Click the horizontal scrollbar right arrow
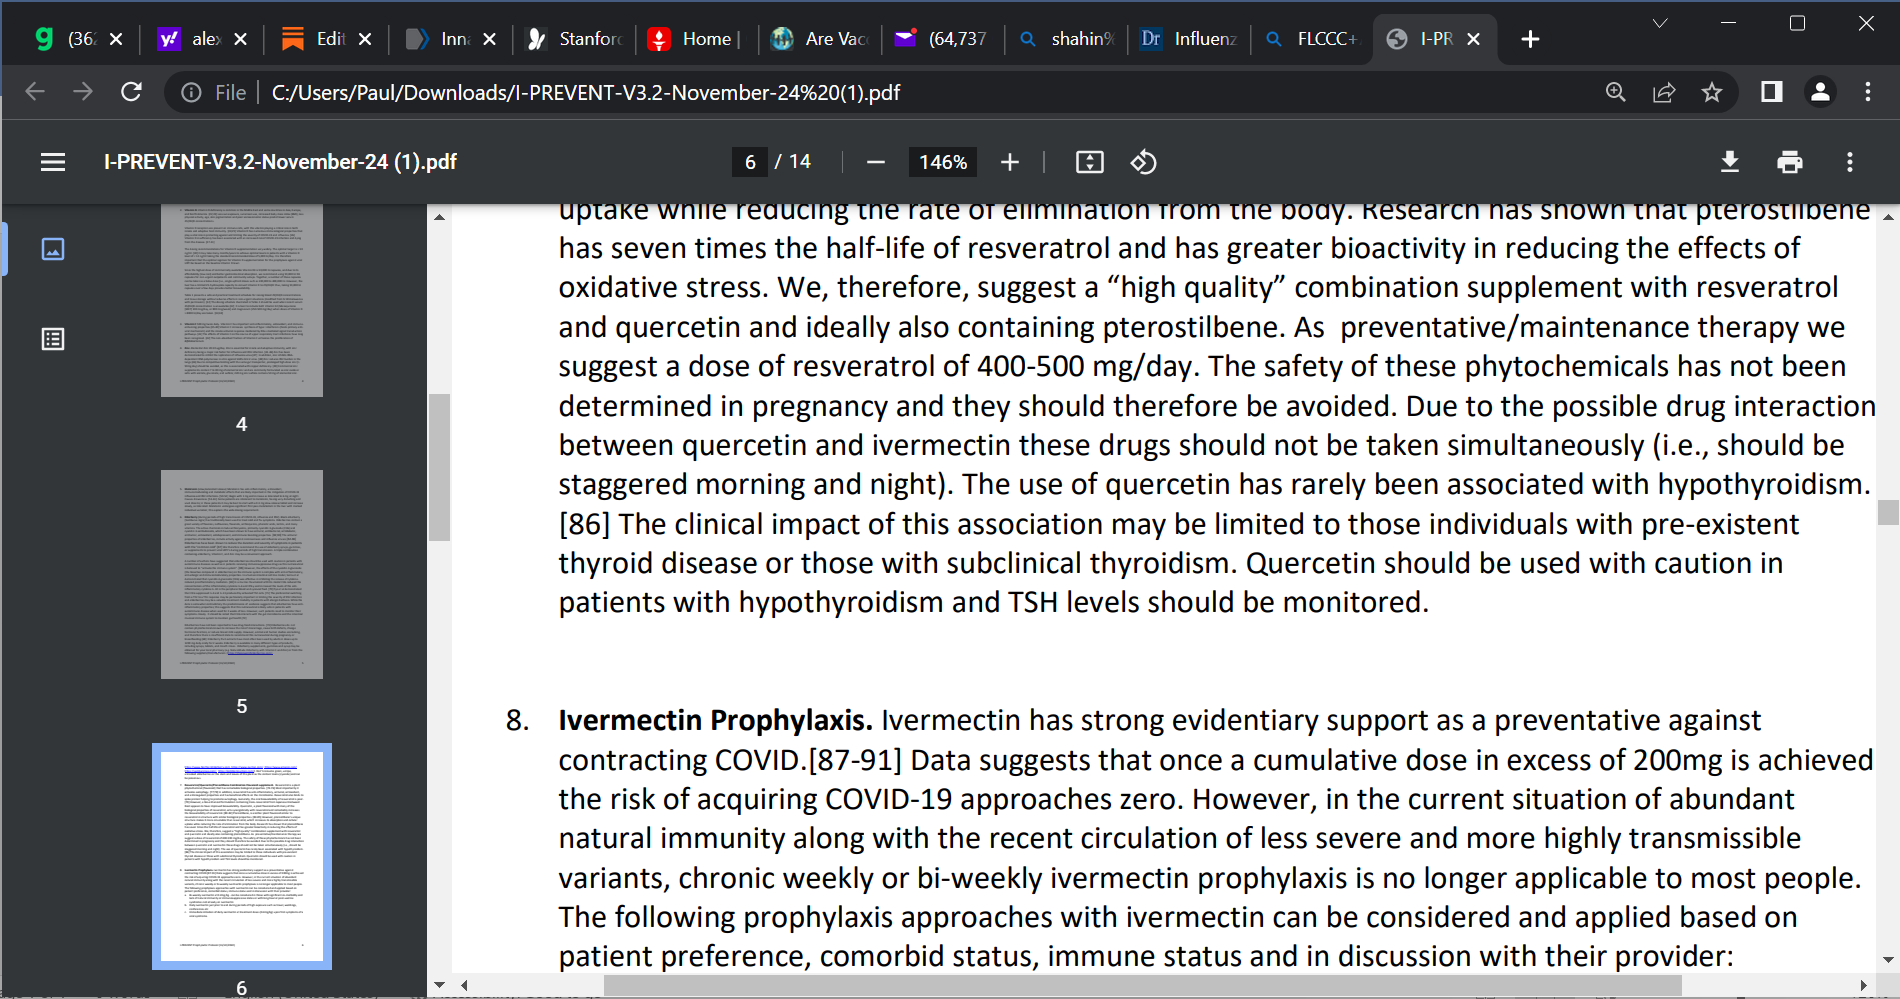This screenshot has height=999, width=1900. pos(1863,986)
